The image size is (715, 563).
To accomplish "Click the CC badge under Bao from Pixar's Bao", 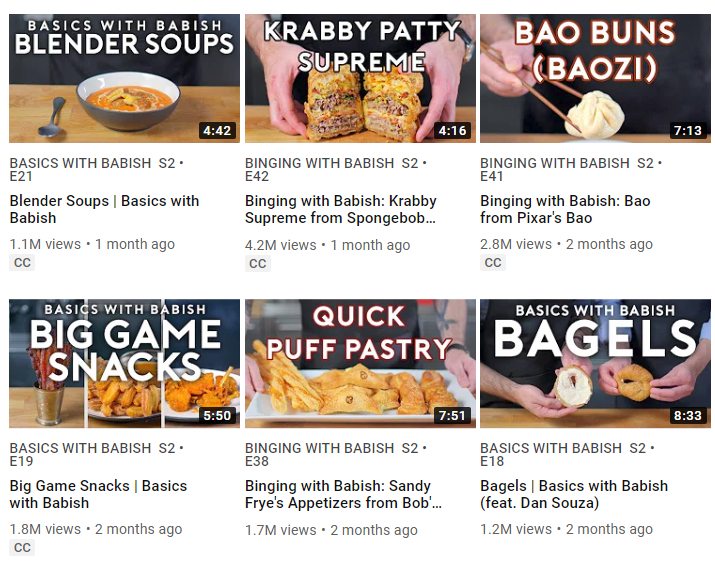I will click(493, 263).
